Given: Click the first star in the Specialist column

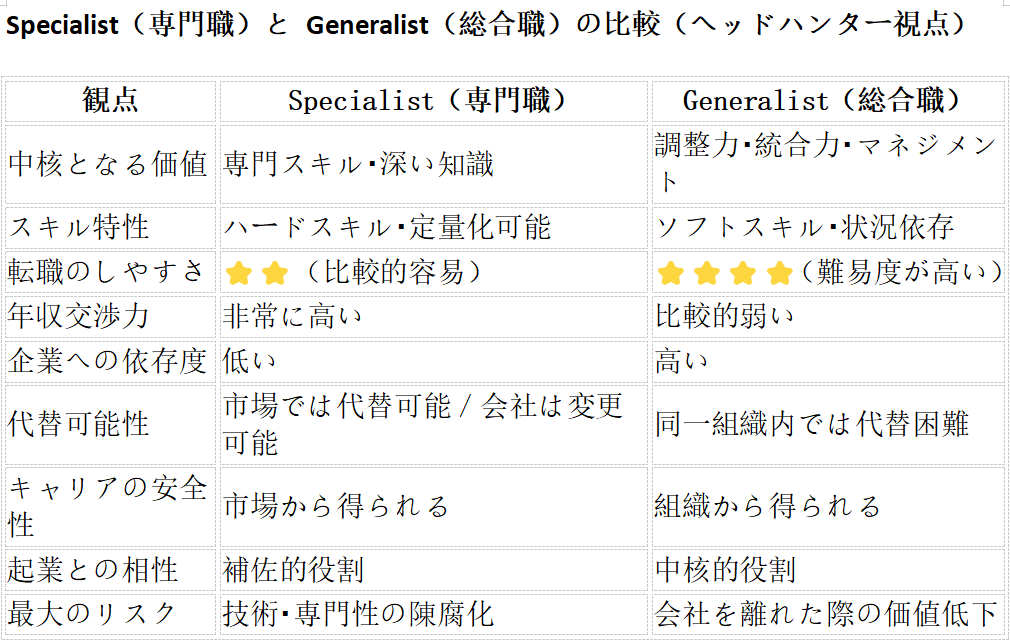Looking at the screenshot, I should [x=237, y=272].
